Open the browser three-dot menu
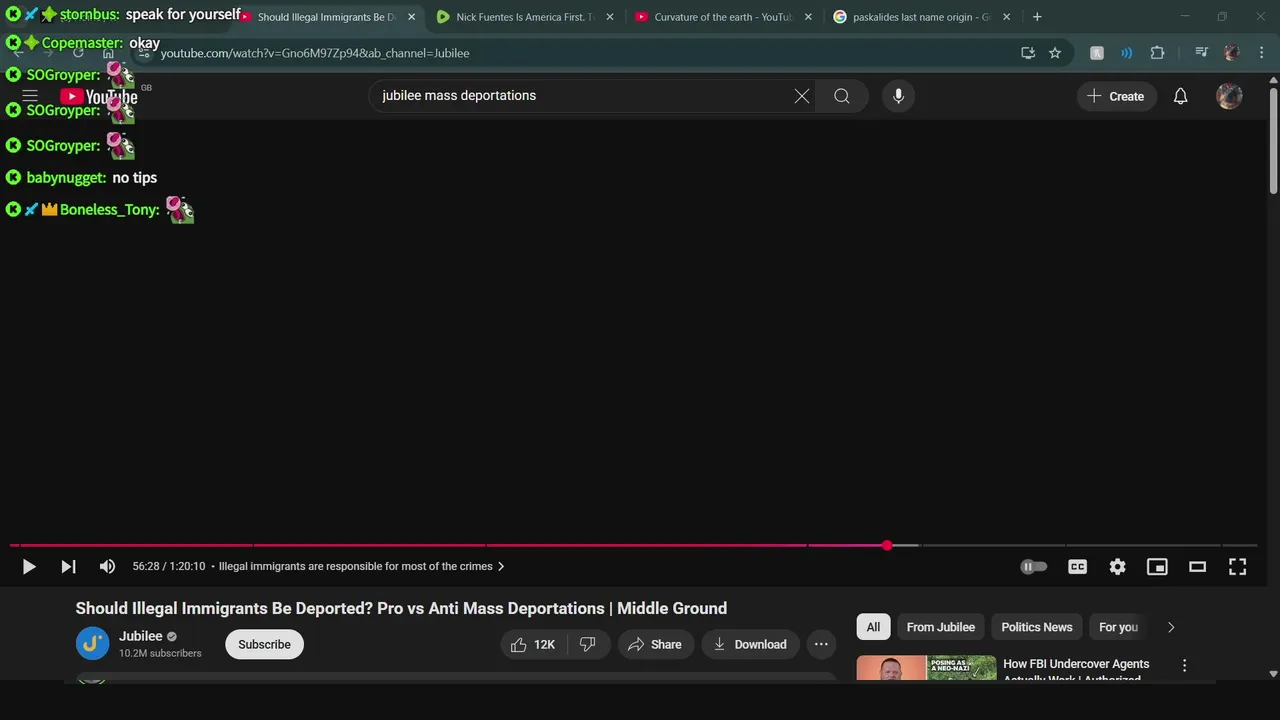The height and width of the screenshot is (720, 1280). point(1260,53)
